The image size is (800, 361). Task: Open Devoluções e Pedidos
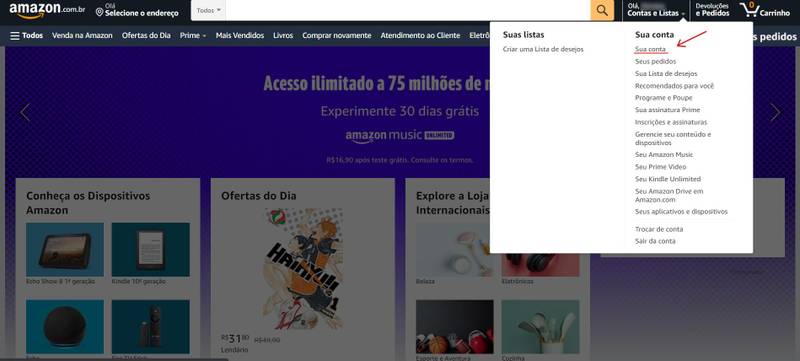[x=712, y=10]
